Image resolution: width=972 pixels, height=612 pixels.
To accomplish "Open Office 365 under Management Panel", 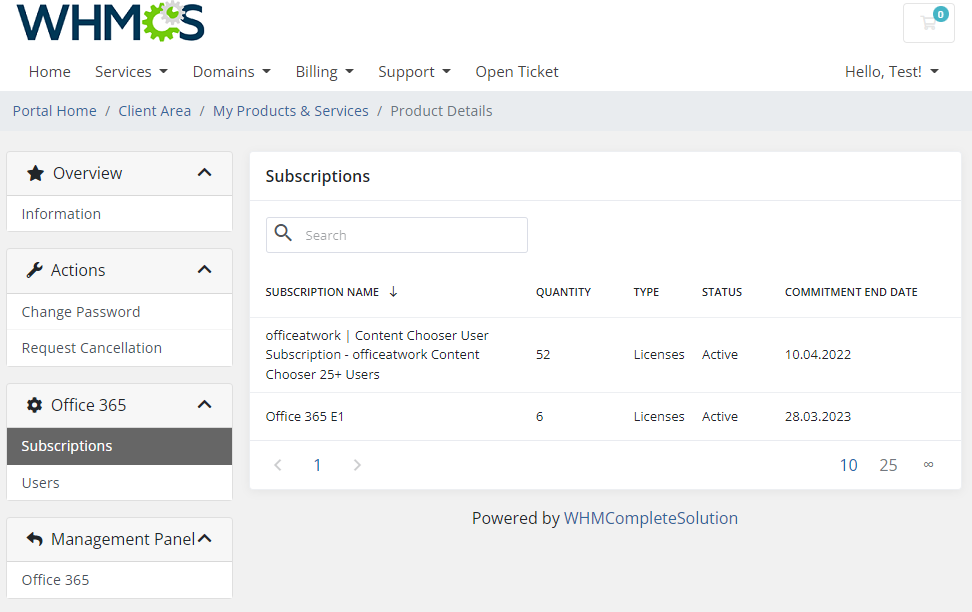I will click(x=120, y=580).
